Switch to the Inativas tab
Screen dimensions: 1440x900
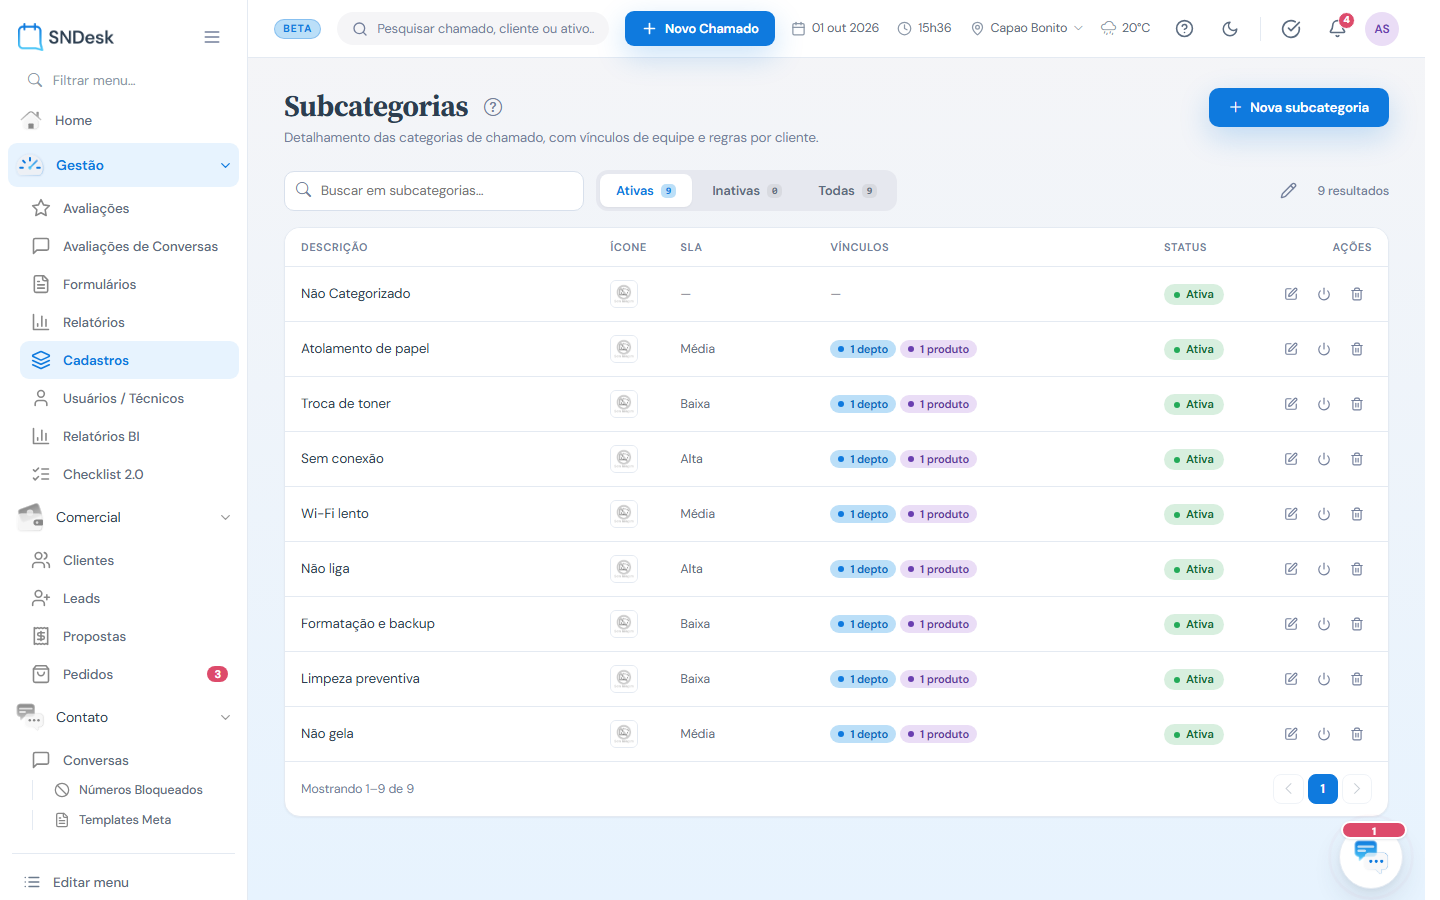click(x=746, y=191)
